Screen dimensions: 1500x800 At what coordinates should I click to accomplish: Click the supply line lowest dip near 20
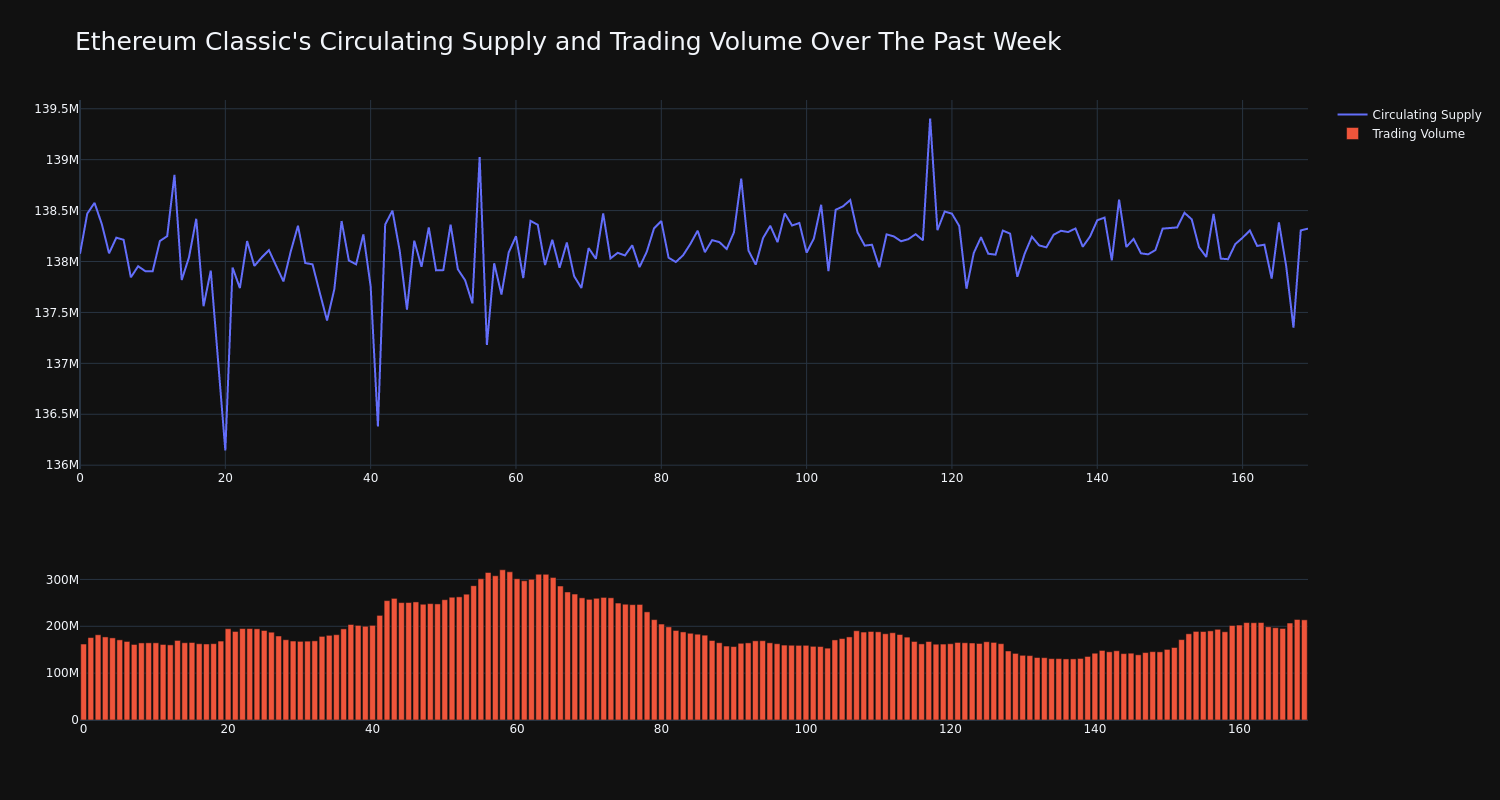point(225,449)
